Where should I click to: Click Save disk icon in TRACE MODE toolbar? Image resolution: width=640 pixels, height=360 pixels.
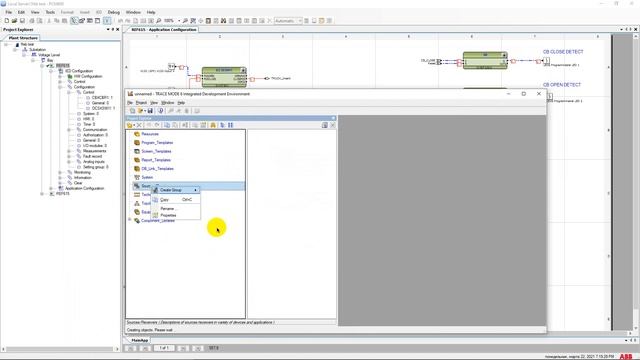coord(150,111)
